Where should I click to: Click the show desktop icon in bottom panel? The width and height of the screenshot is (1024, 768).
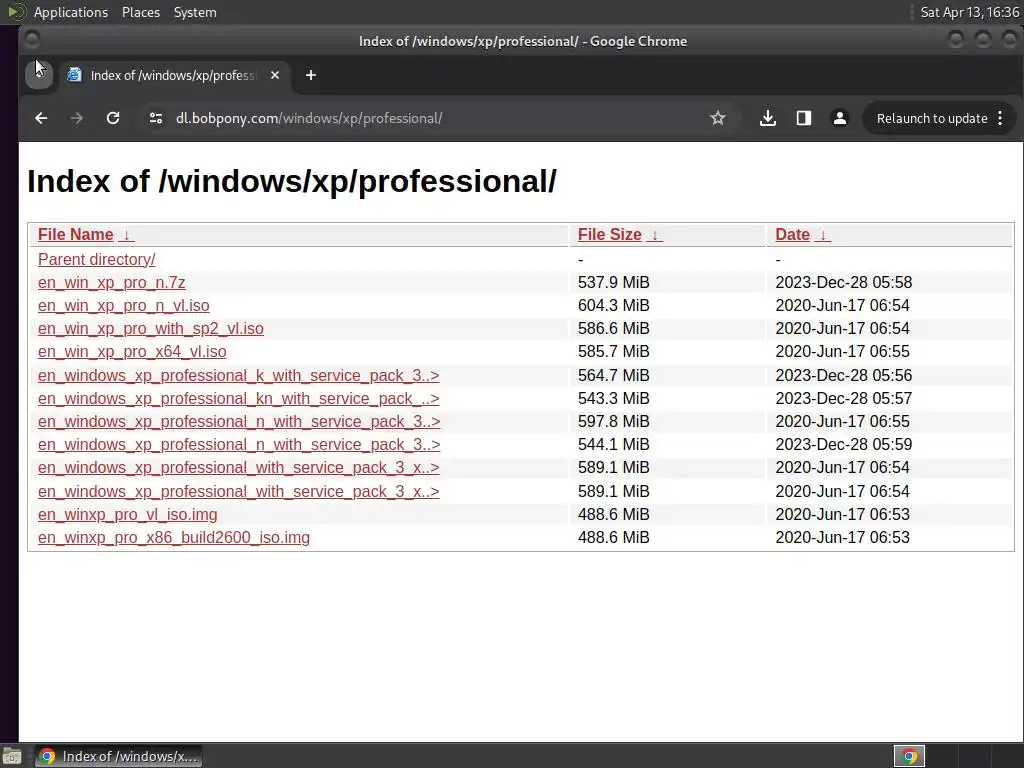coord(12,757)
